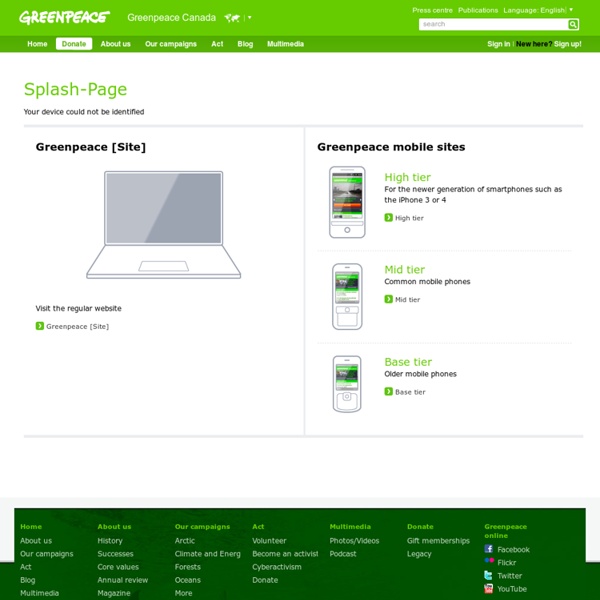Open the Multimedia nav item
Screen dimensions: 600x600
point(285,44)
